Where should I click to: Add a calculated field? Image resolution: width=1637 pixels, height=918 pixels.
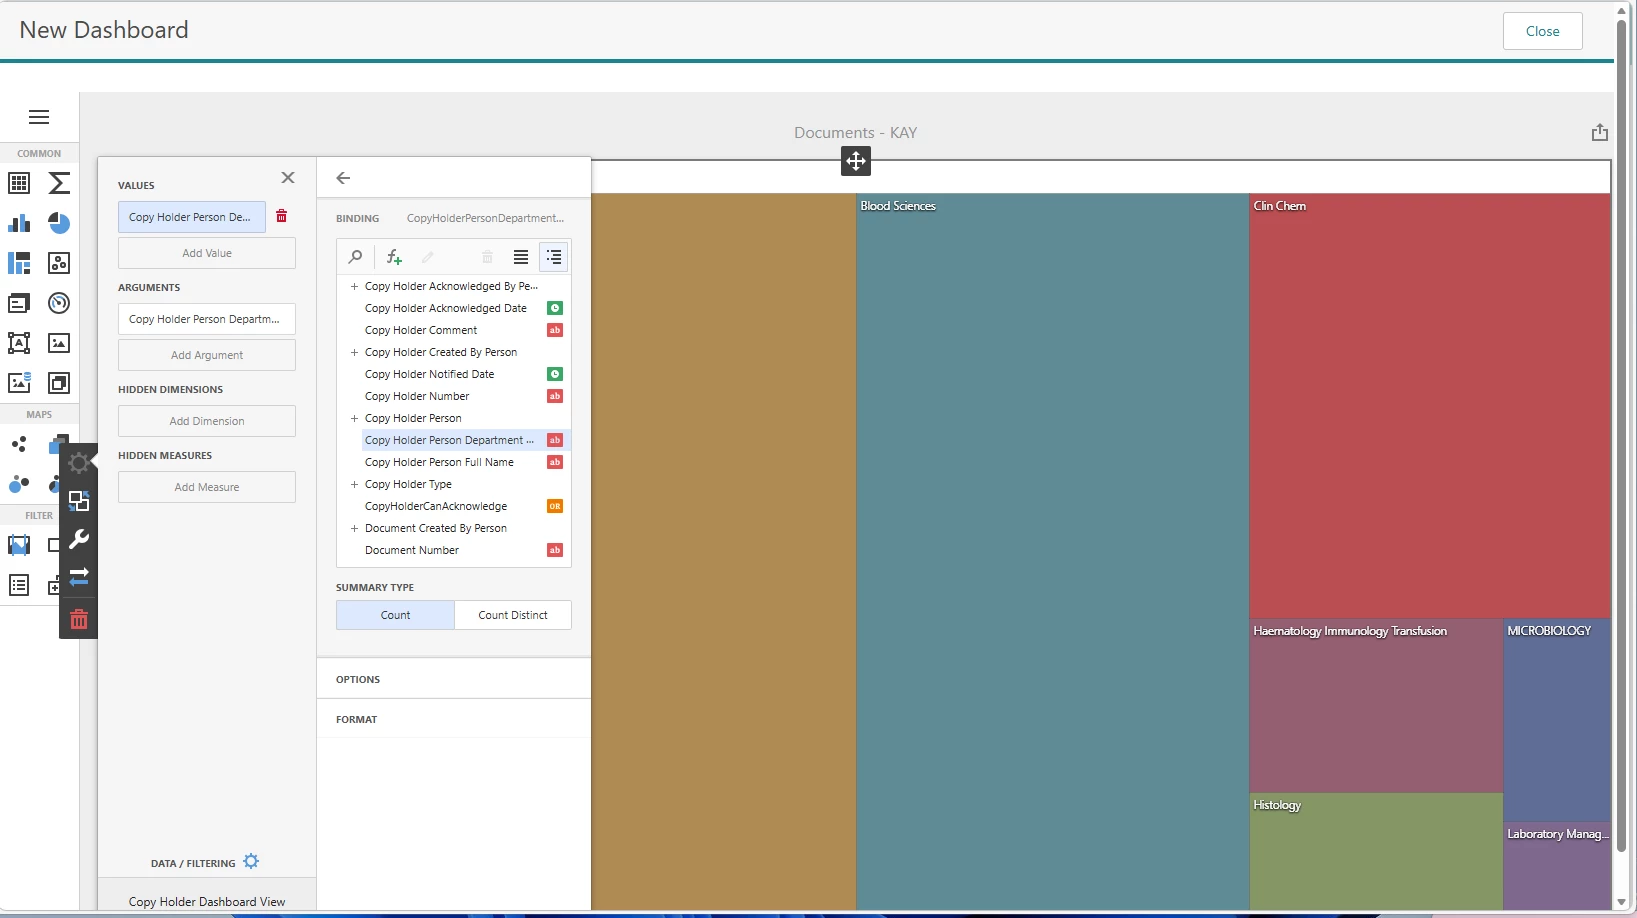point(394,257)
